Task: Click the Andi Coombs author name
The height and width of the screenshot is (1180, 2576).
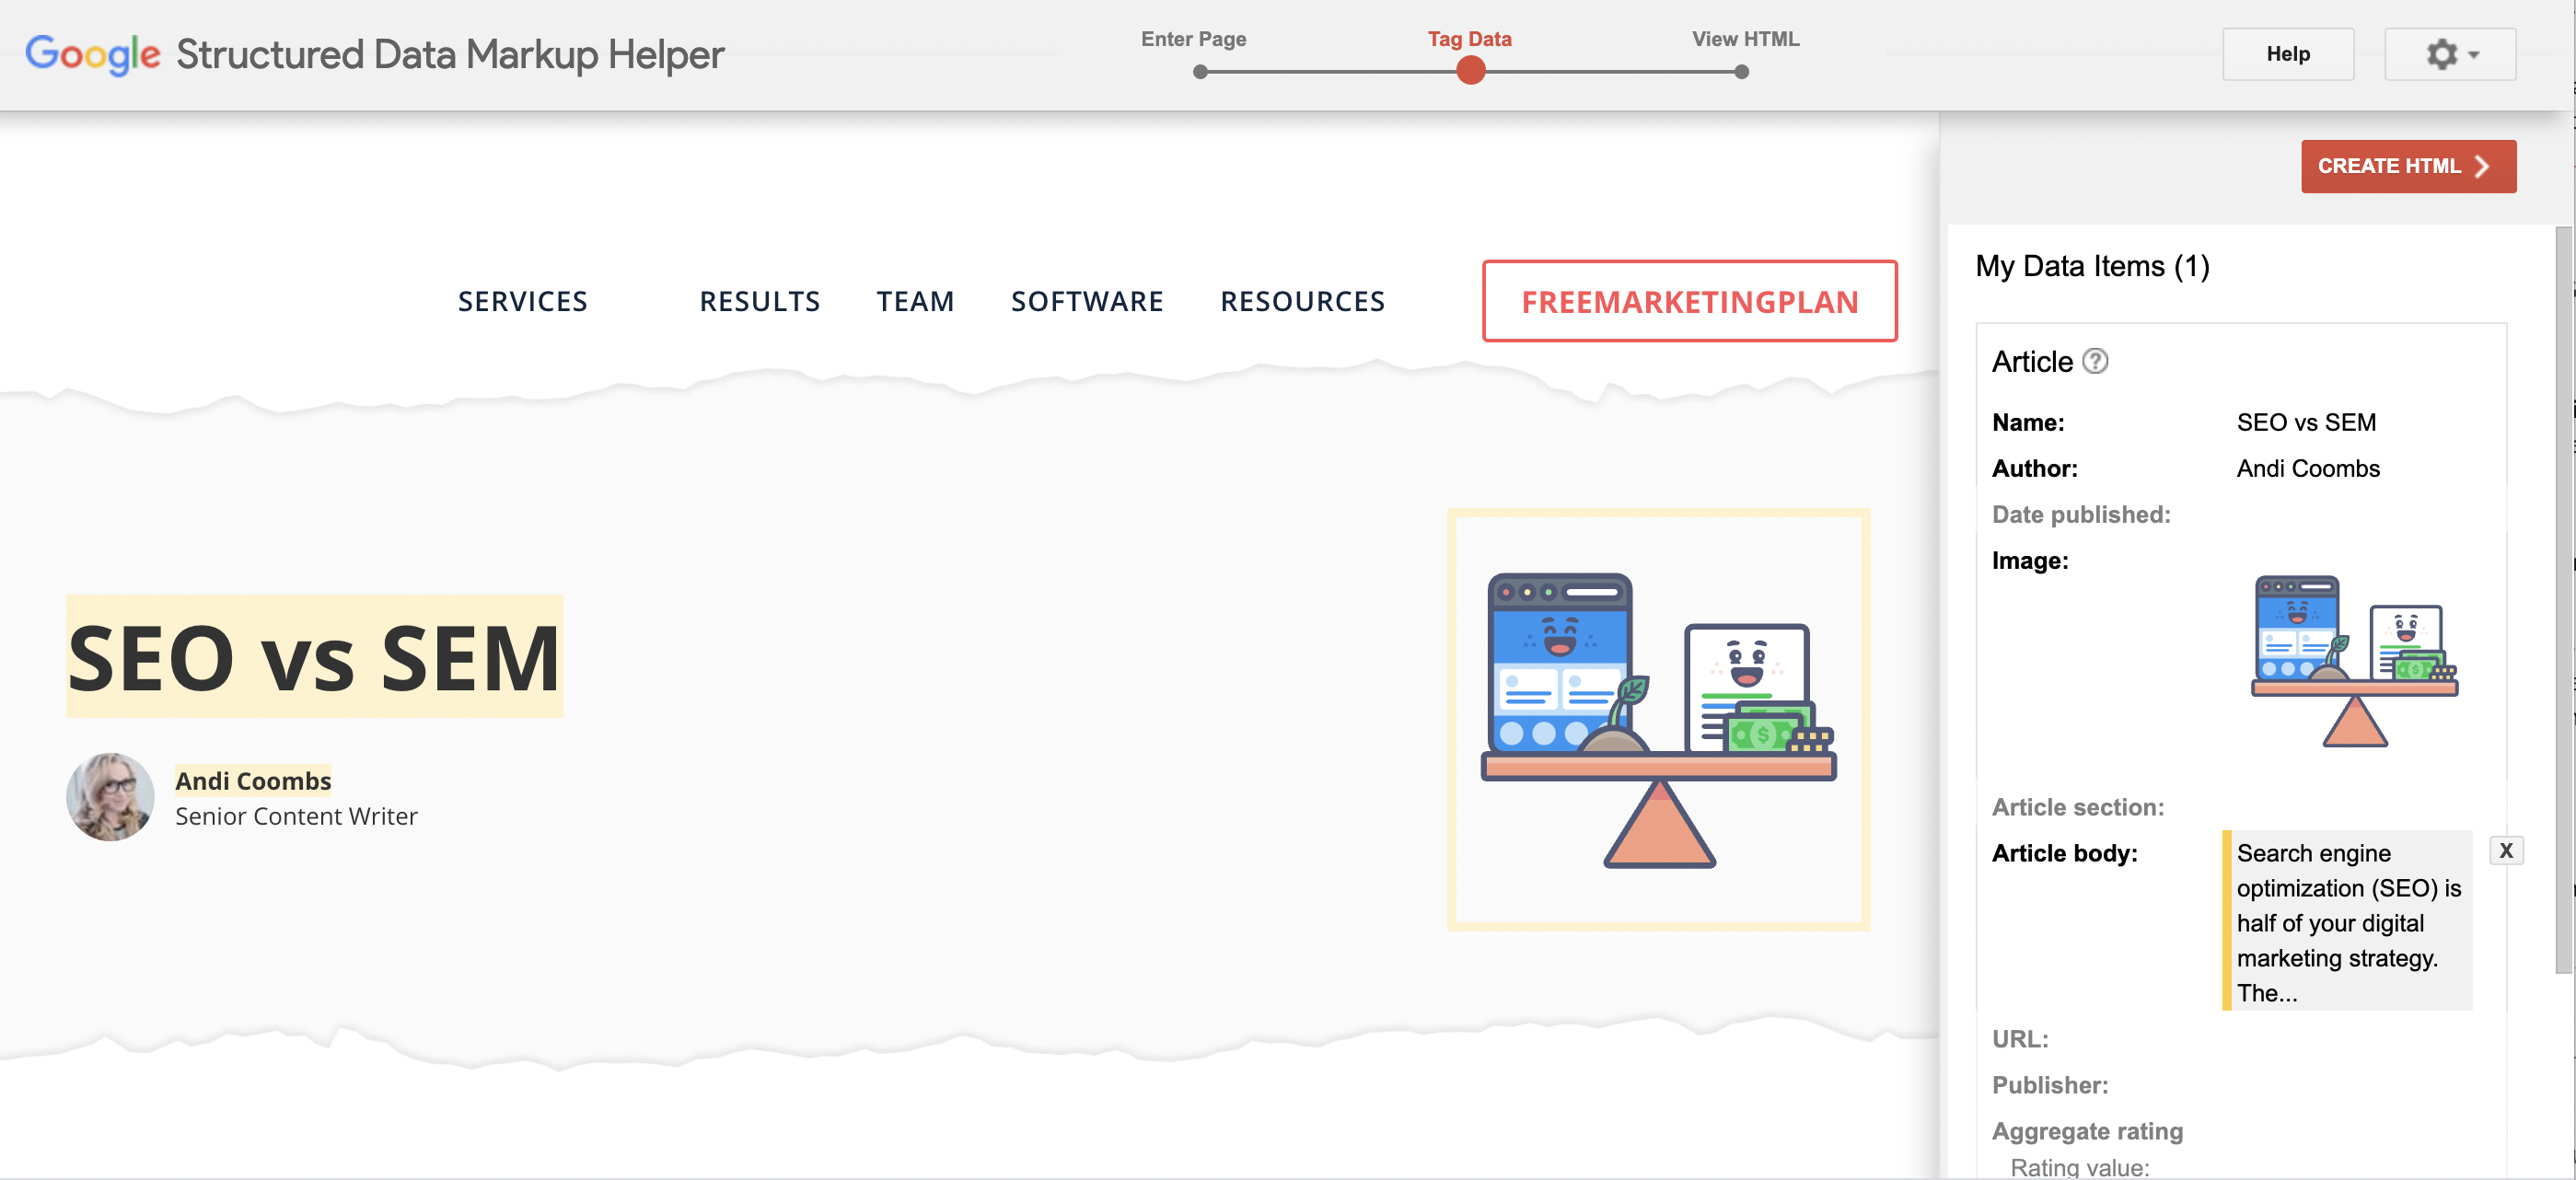Action: tap(253, 780)
